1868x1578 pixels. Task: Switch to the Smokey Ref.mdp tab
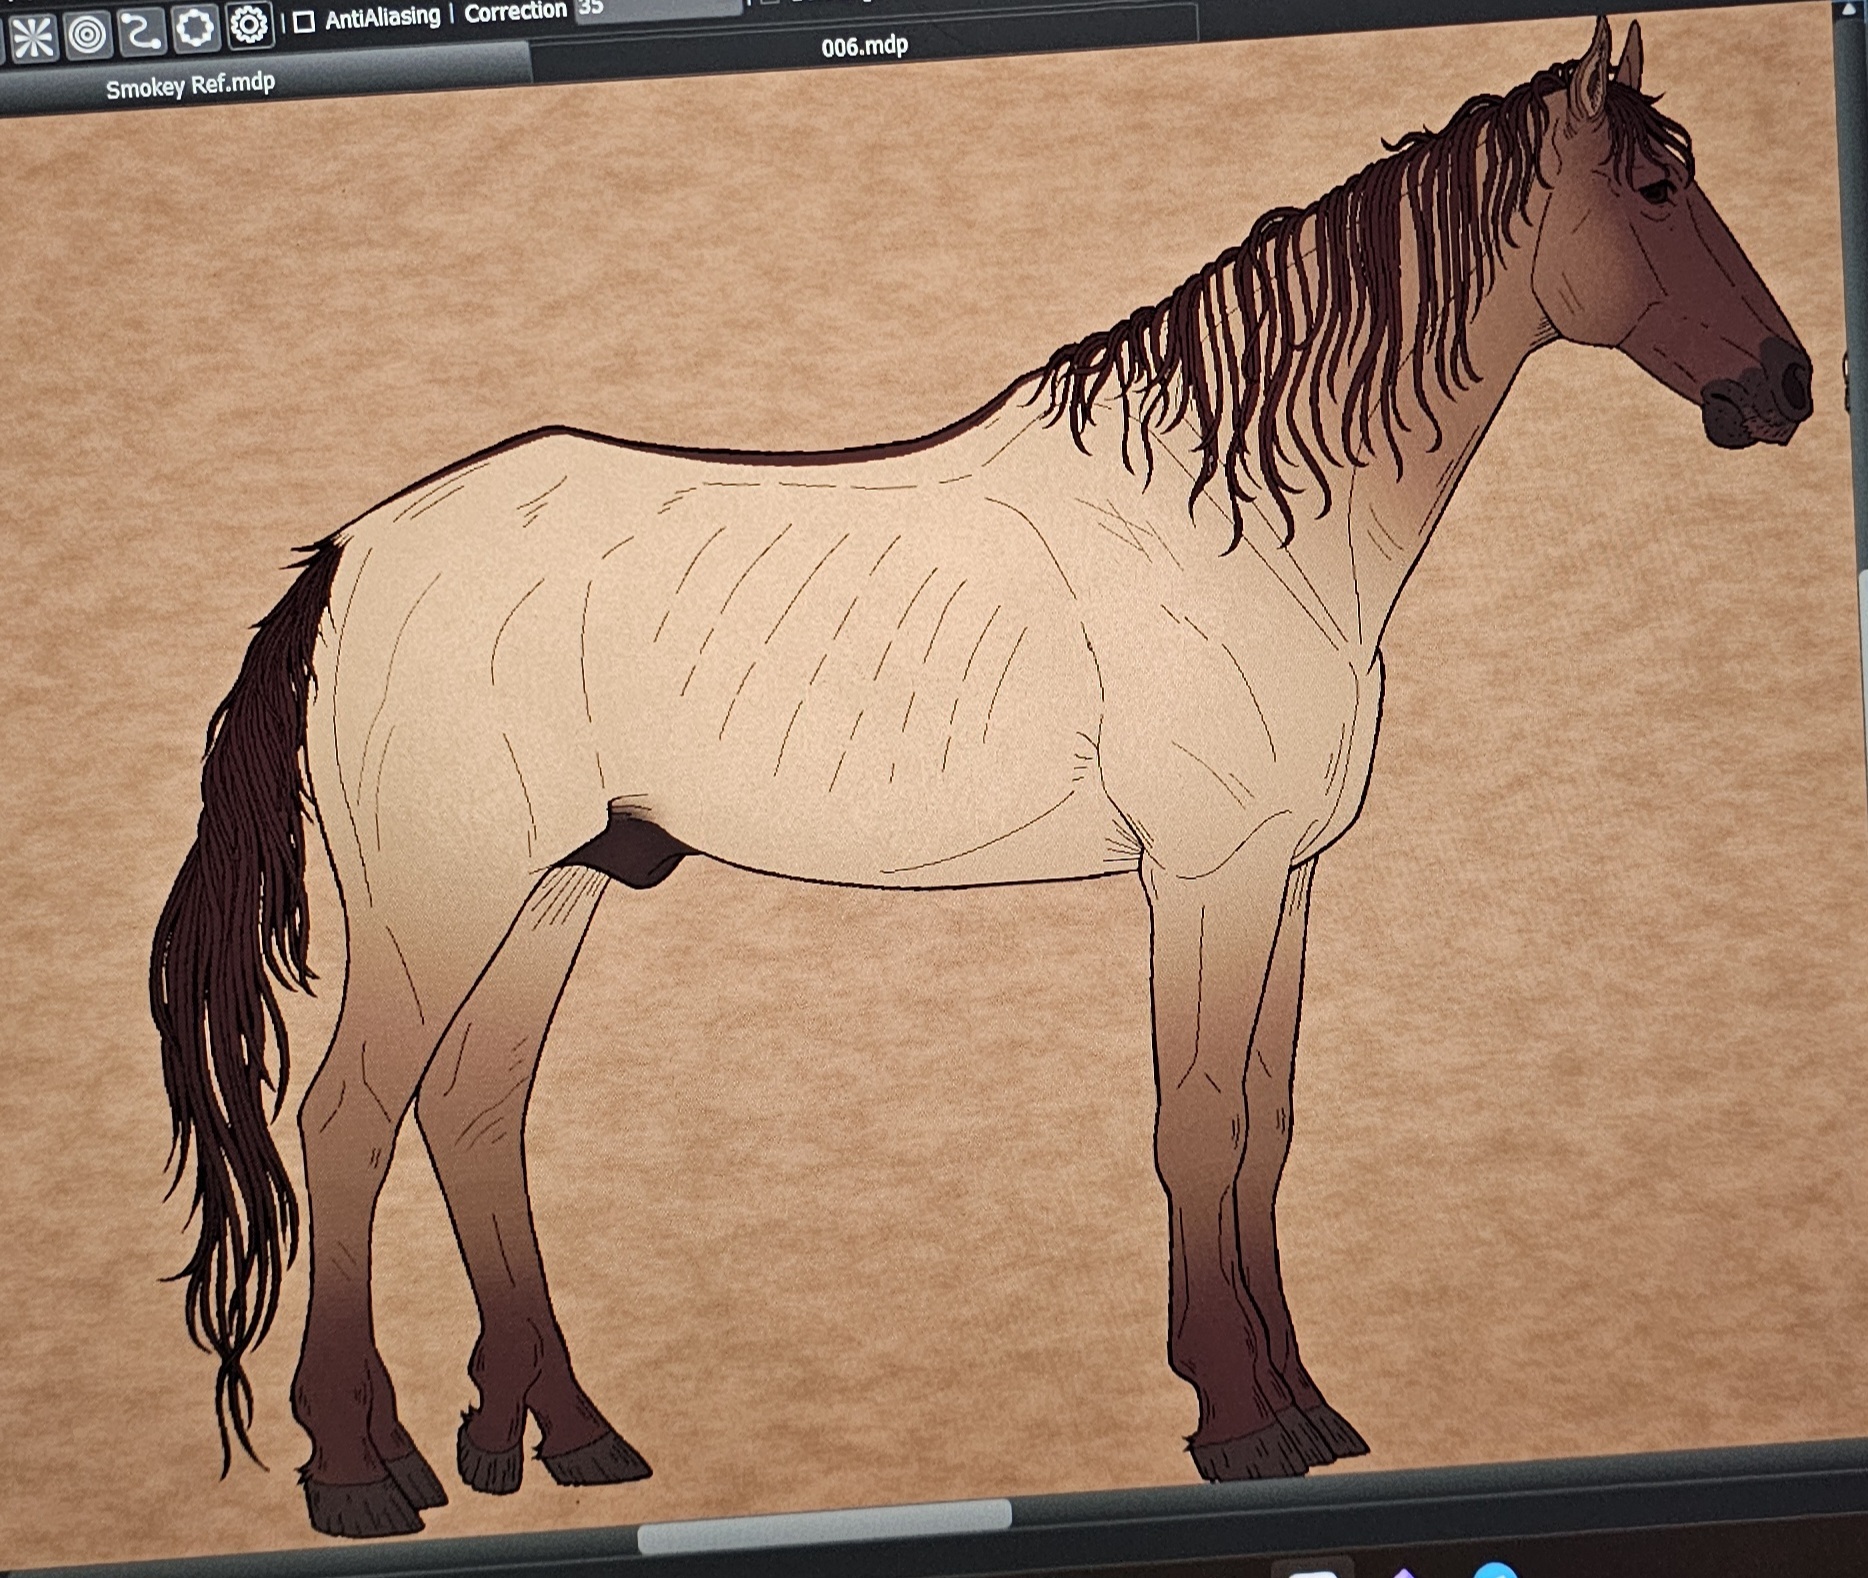190,86
